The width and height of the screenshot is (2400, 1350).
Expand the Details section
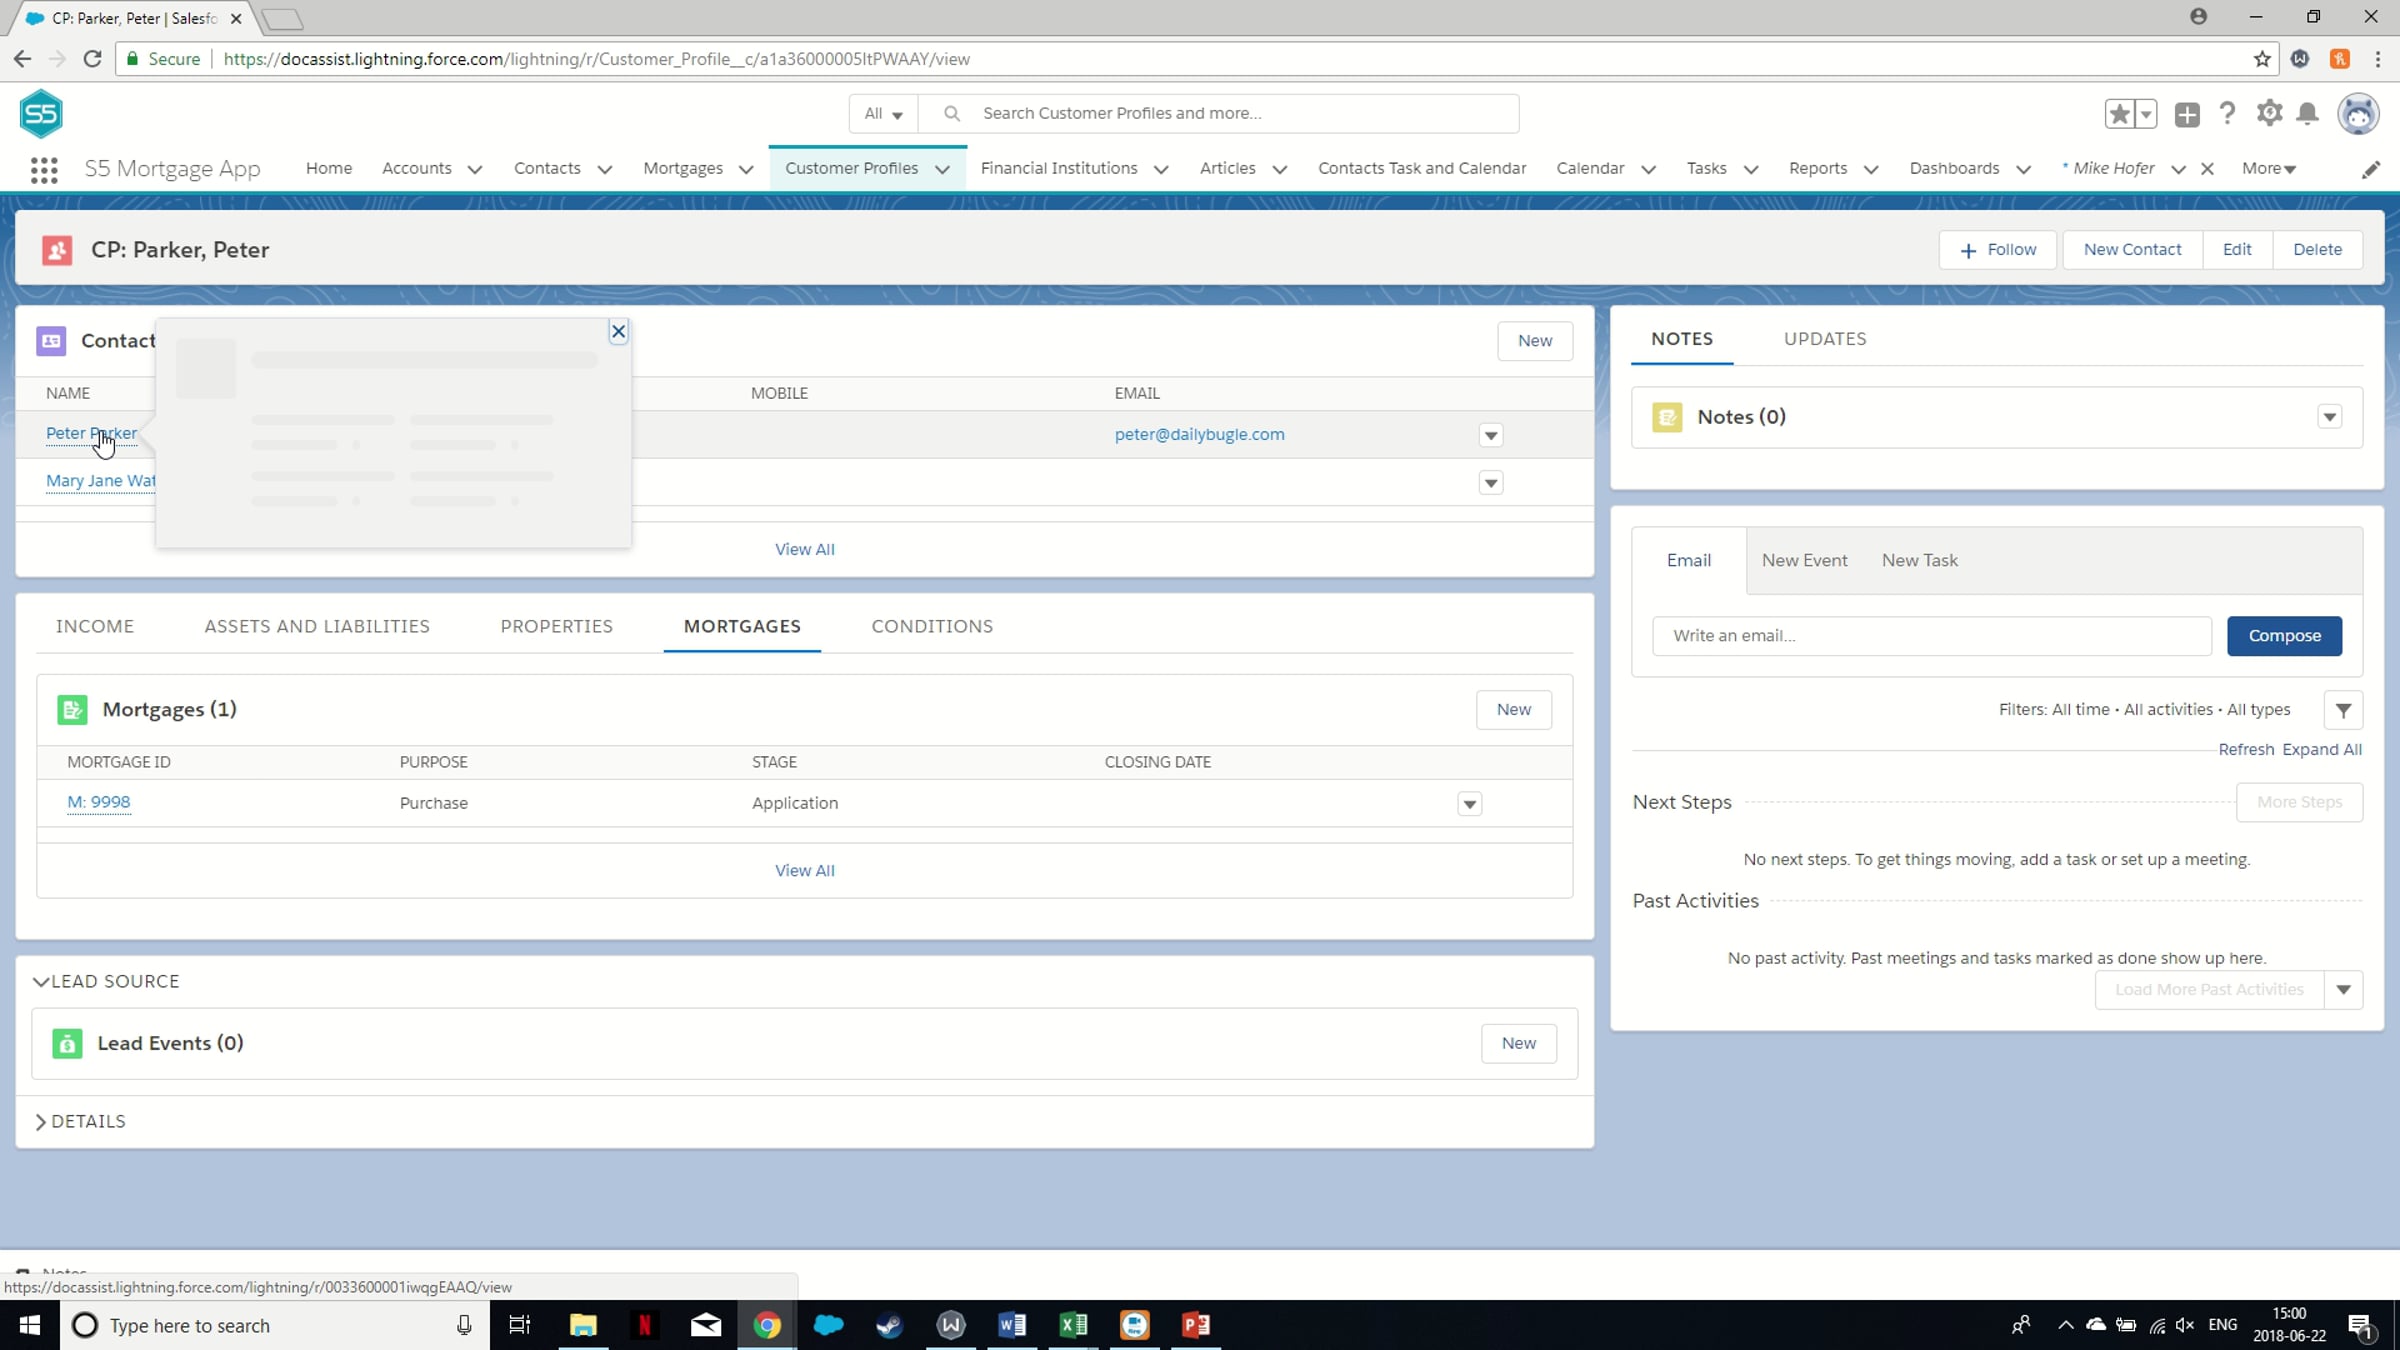(41, 1121)
